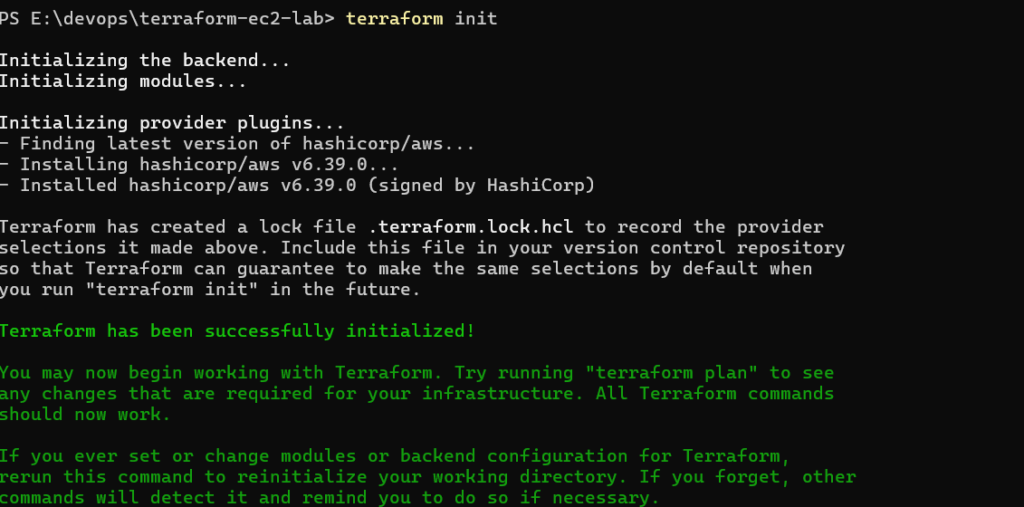Select the "Initializing the backend..." line
This screenshot has width=1024, height=507.
(x=145, y=61)
